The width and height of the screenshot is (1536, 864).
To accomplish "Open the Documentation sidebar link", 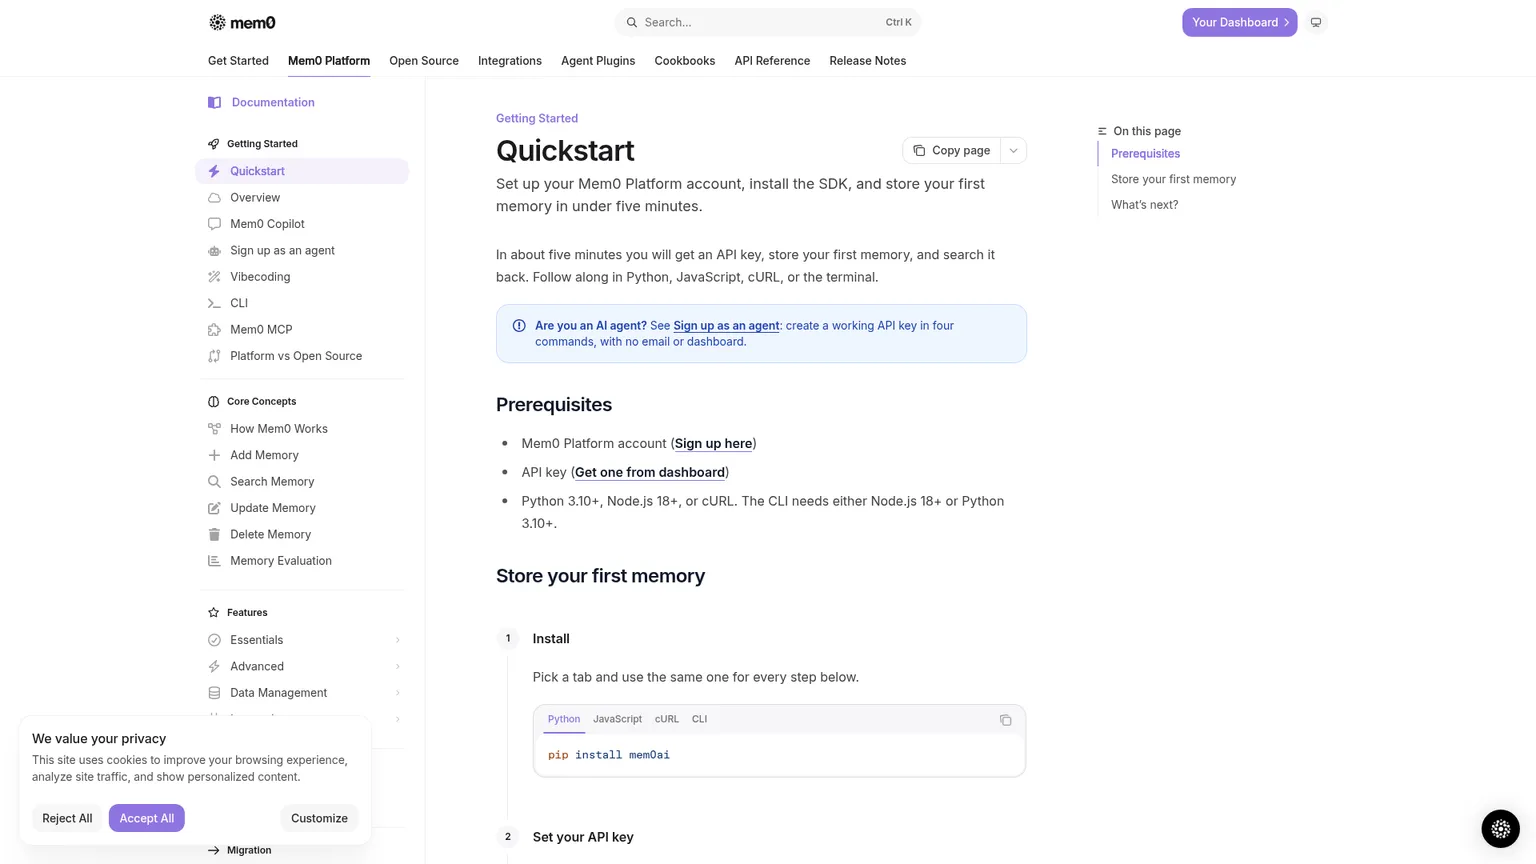I will pos(272,103).
